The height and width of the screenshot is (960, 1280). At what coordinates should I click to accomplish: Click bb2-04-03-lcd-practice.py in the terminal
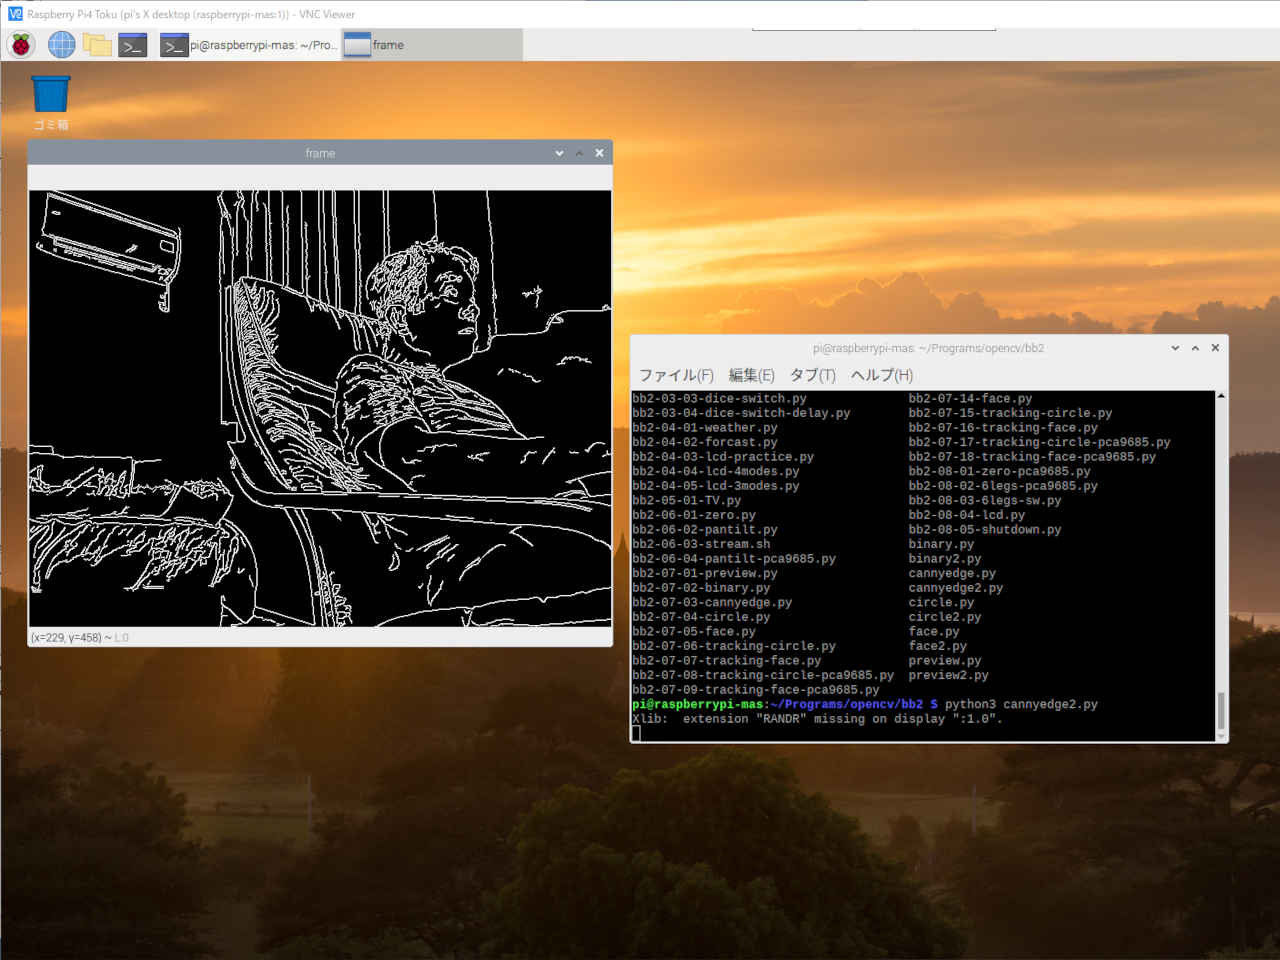pyautogui.click(x=723, y=457)
